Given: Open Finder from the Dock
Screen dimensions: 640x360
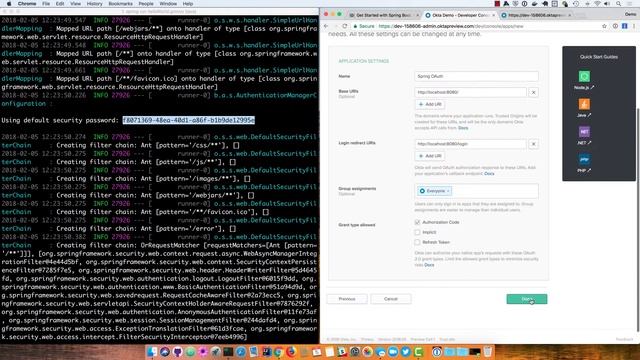Looking at the screenshot, I should pos(152,351).
